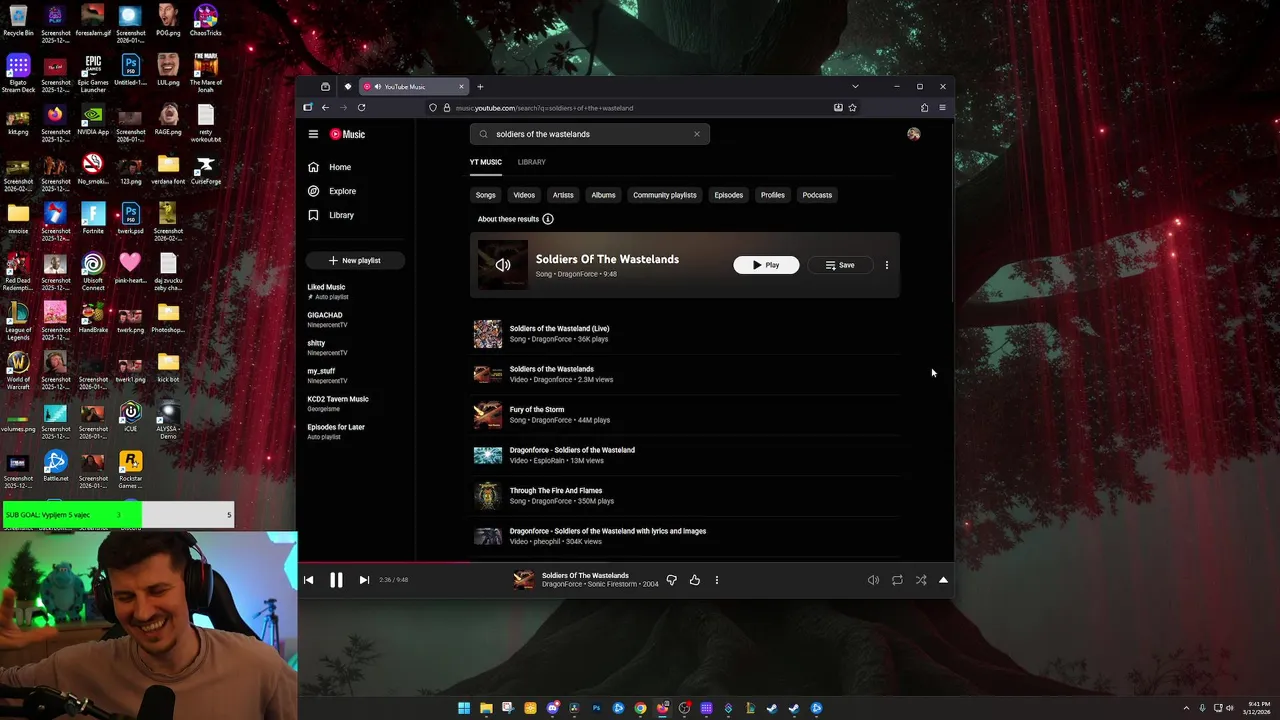Viewport: 1280px width, 720px height.
Task: Expand the player page arrow
Action: tap(943, 580)
